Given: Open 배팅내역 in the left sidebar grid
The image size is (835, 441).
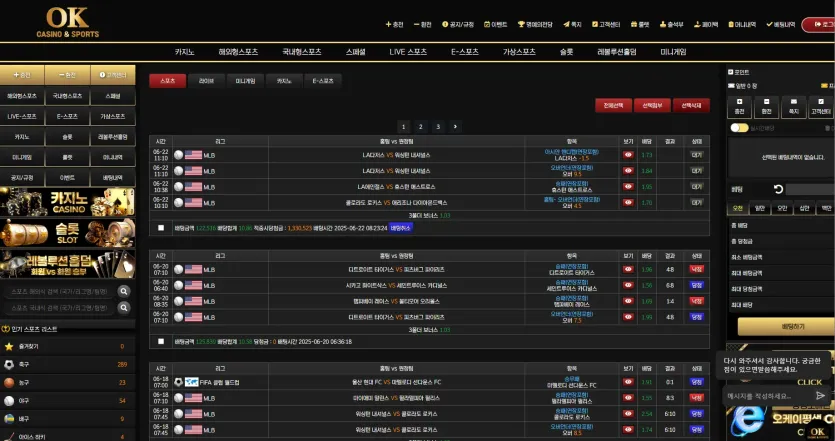Looking at the screenshot, I should coord(113,177).
